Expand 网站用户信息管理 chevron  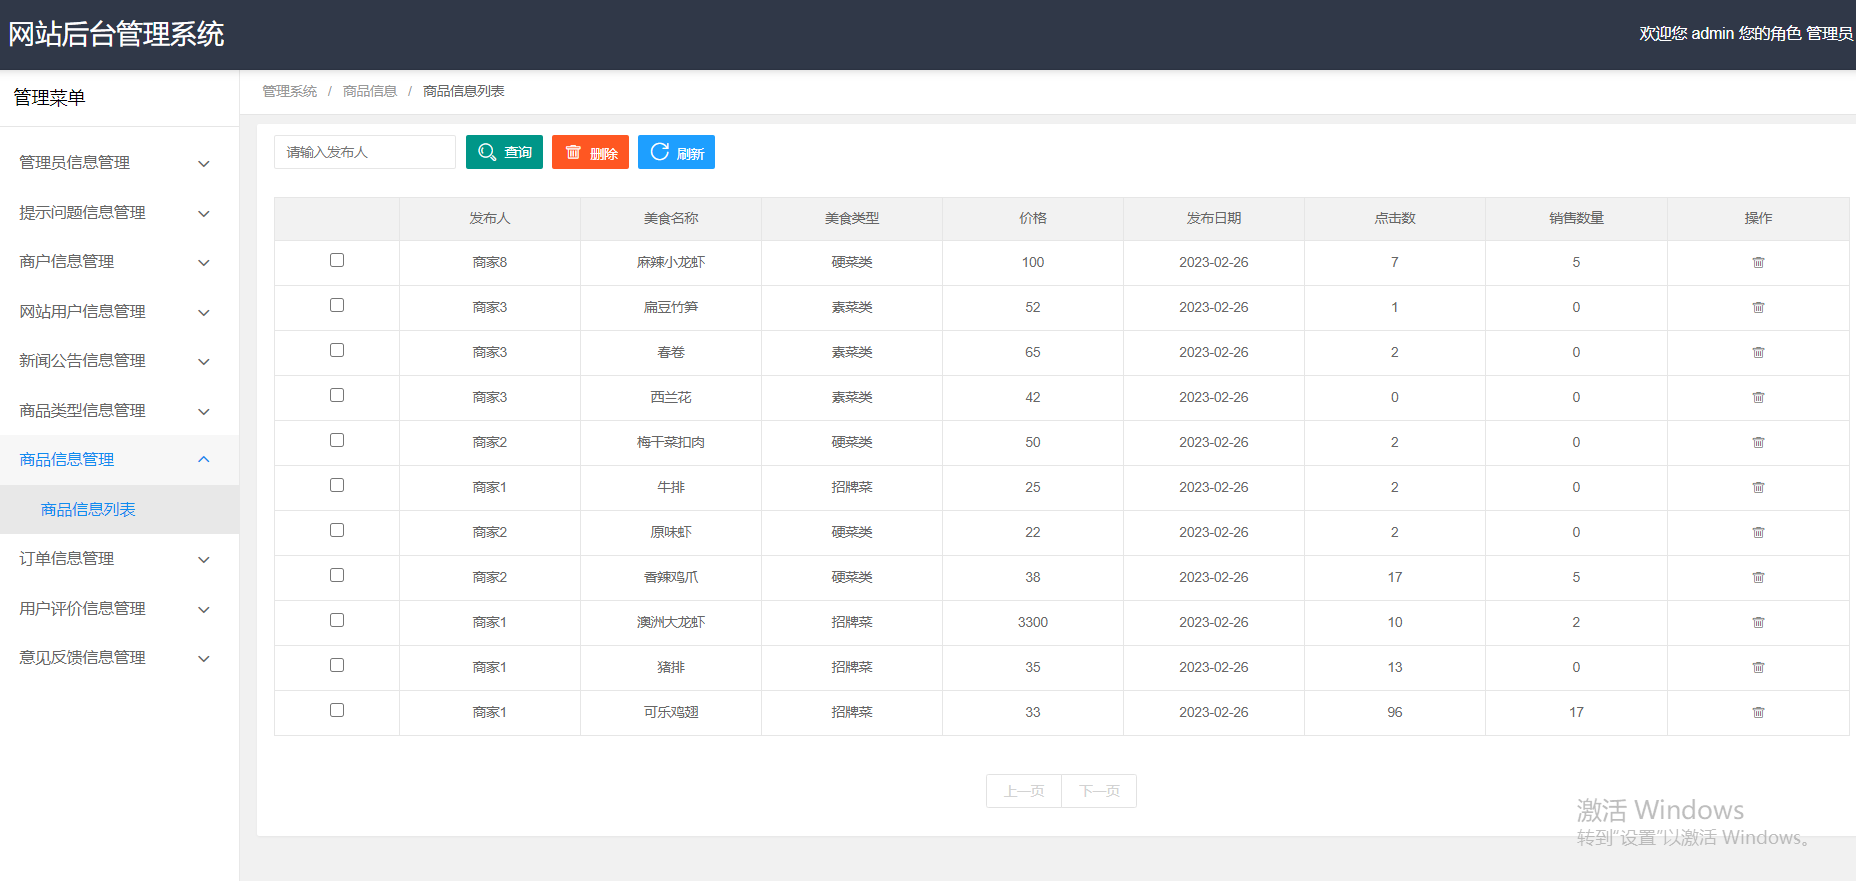pyautogui.click(x=204, y=312)
